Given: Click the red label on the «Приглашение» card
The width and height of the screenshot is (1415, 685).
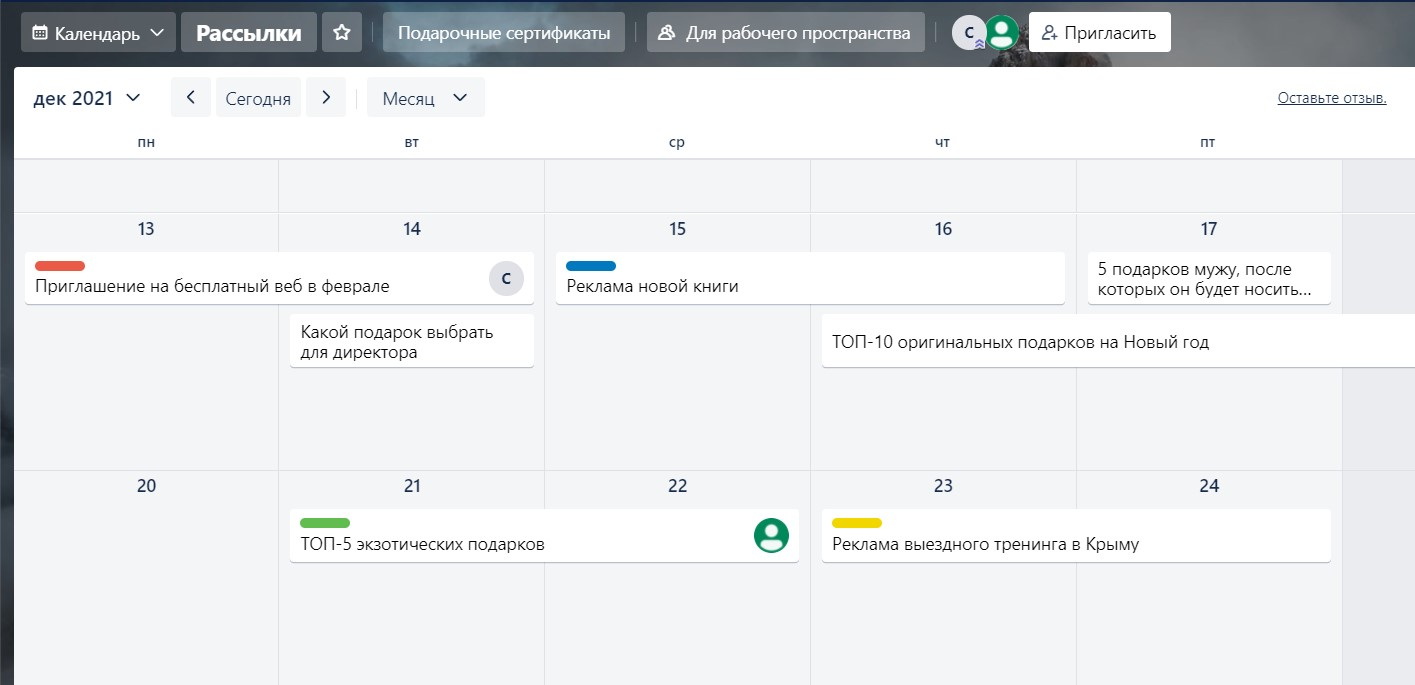Looking at the screenshot, I should [59, 266].
